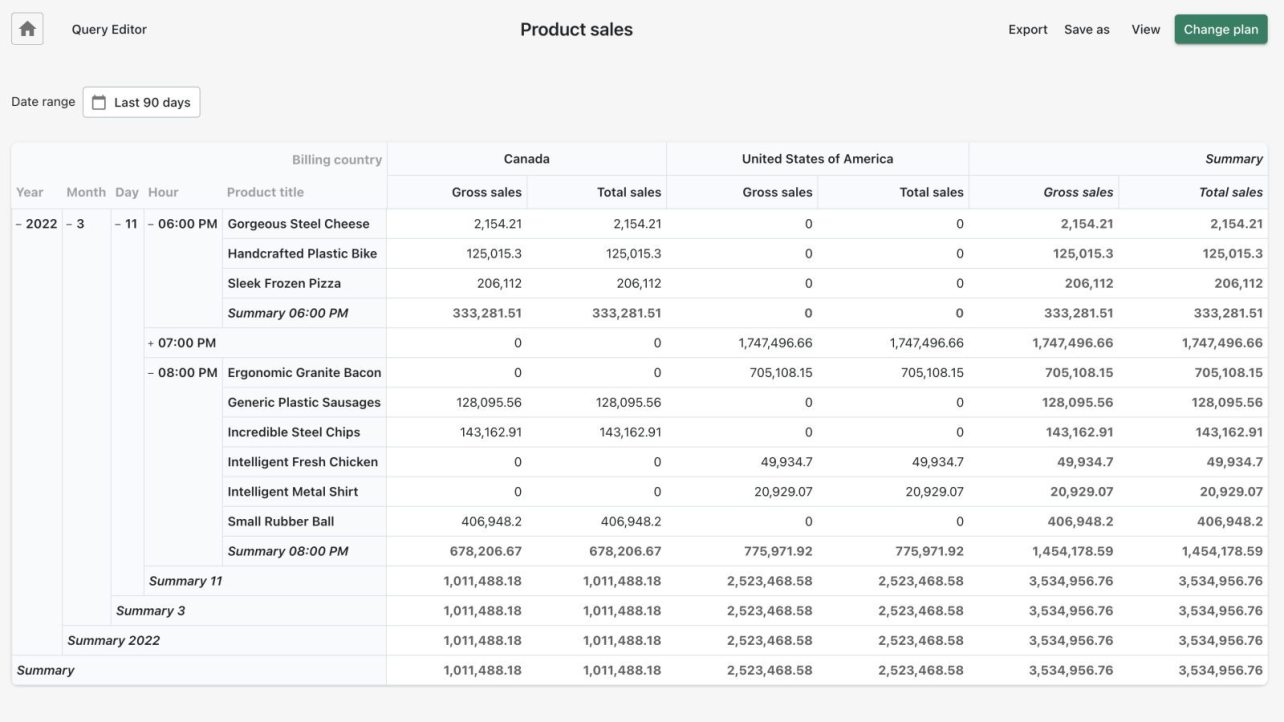
Task: Select the United States of America header
Action: point(817,159)
